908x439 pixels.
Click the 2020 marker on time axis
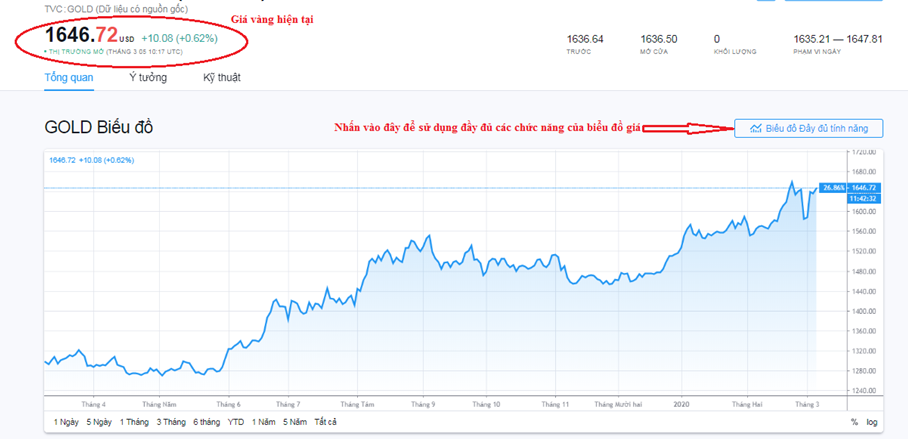tap(682, 404)
